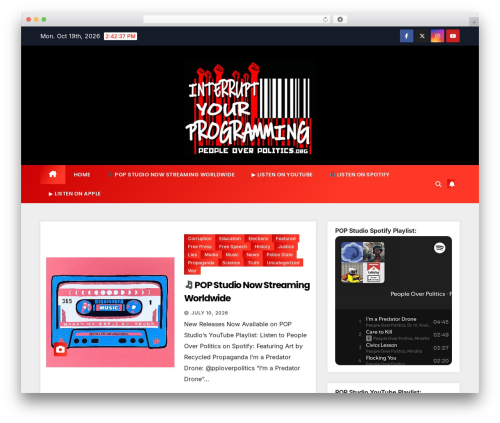This screenshot has height=423, width=500.
Task: Select the Media category tag
Action: point(211,255)
